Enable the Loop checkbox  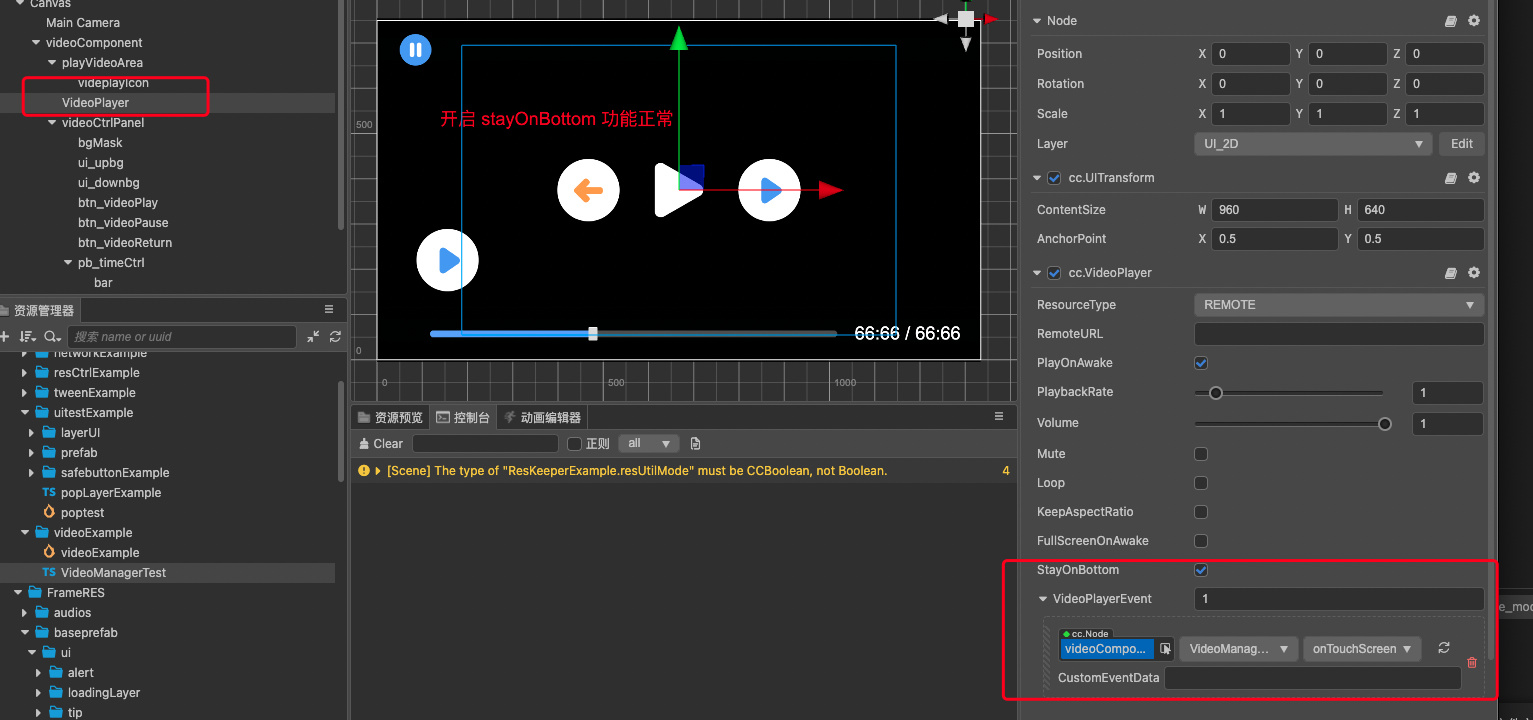[1201, 483]
